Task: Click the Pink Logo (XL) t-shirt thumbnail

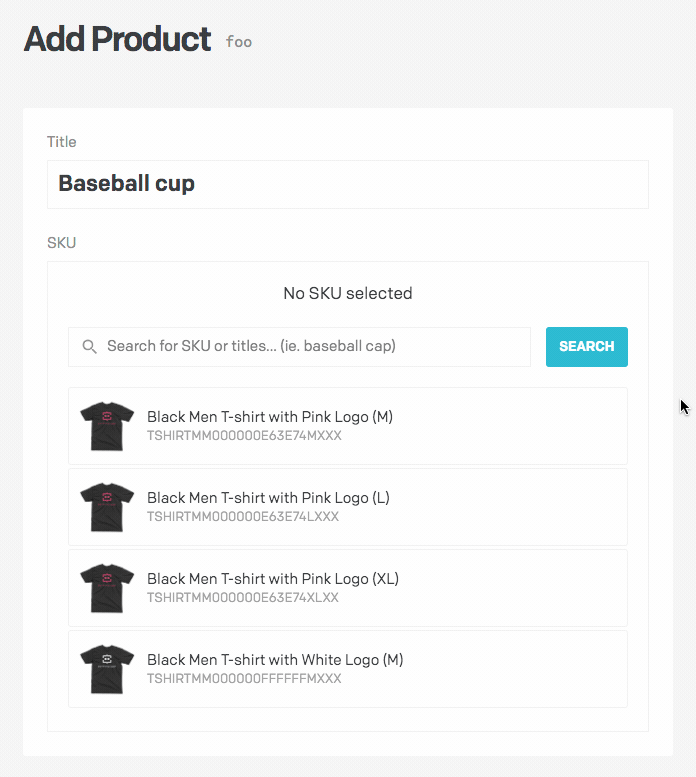Action: [x=107, y=588]
